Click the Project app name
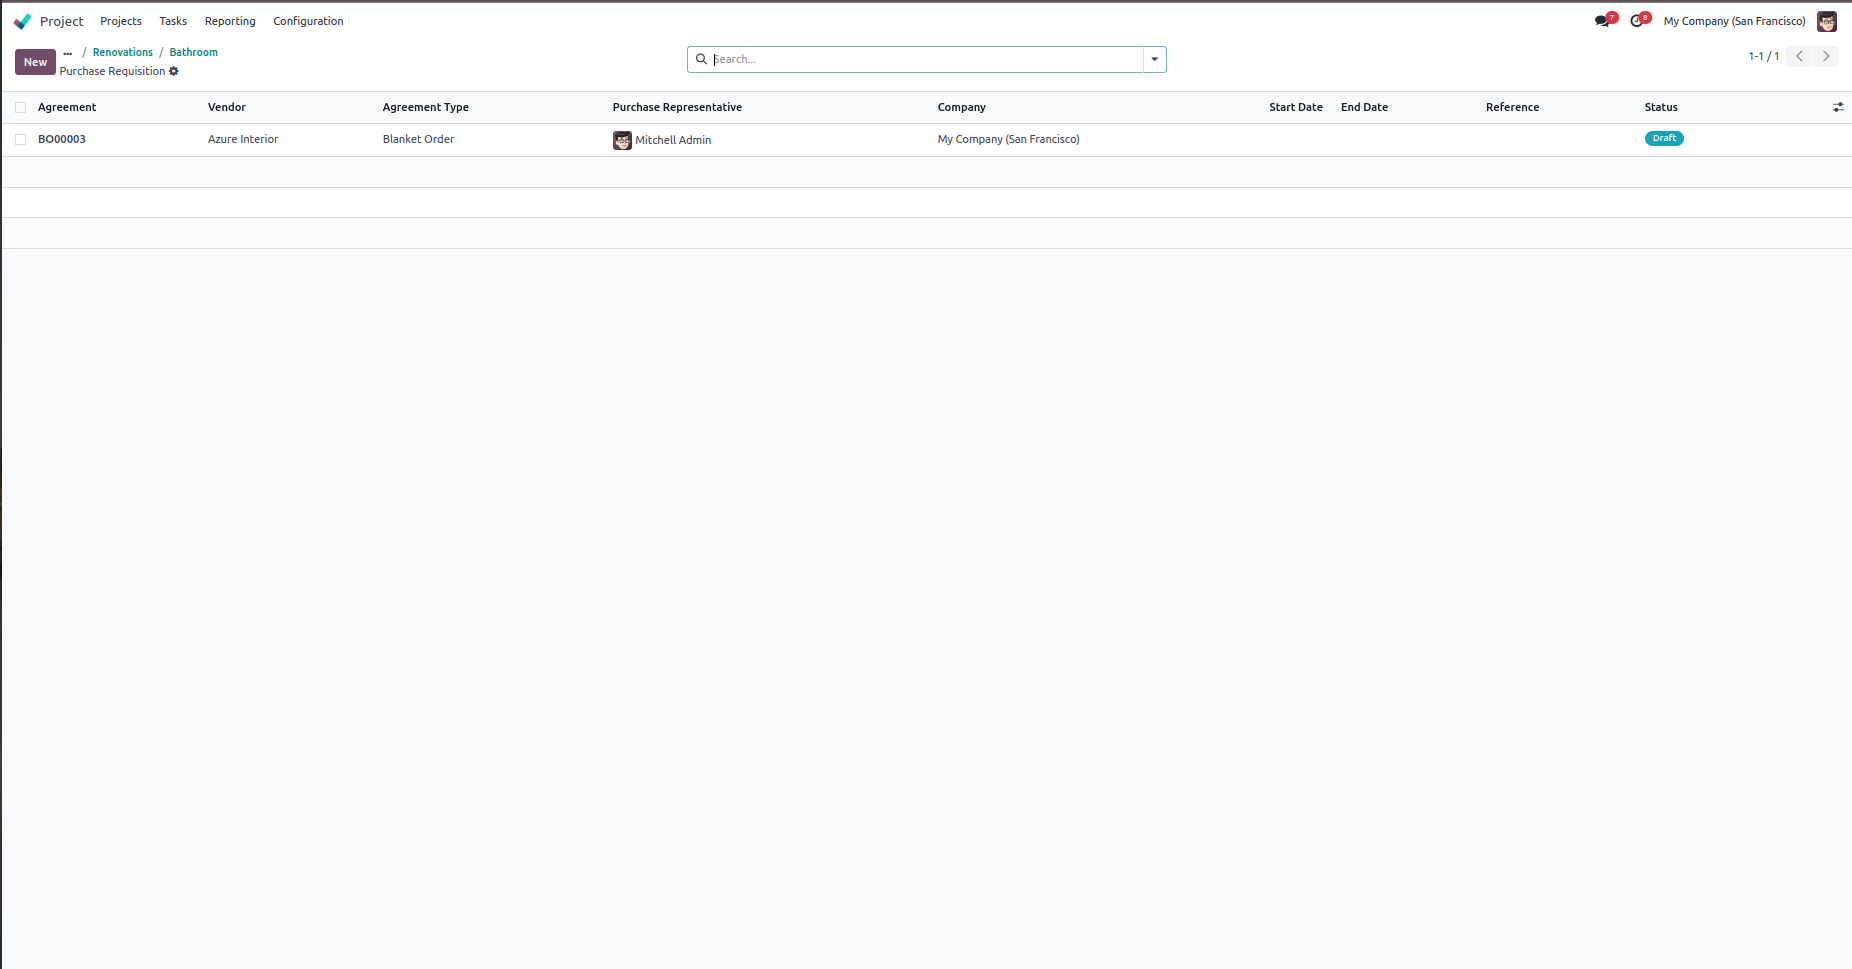 click(x=62, y=21)
